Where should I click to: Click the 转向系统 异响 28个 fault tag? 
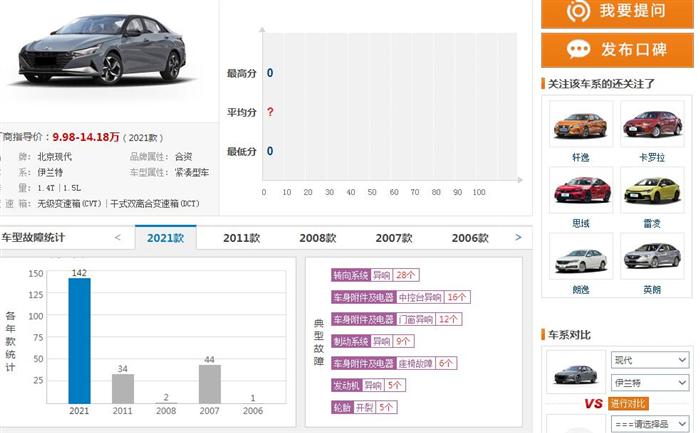tap(375, 275)
